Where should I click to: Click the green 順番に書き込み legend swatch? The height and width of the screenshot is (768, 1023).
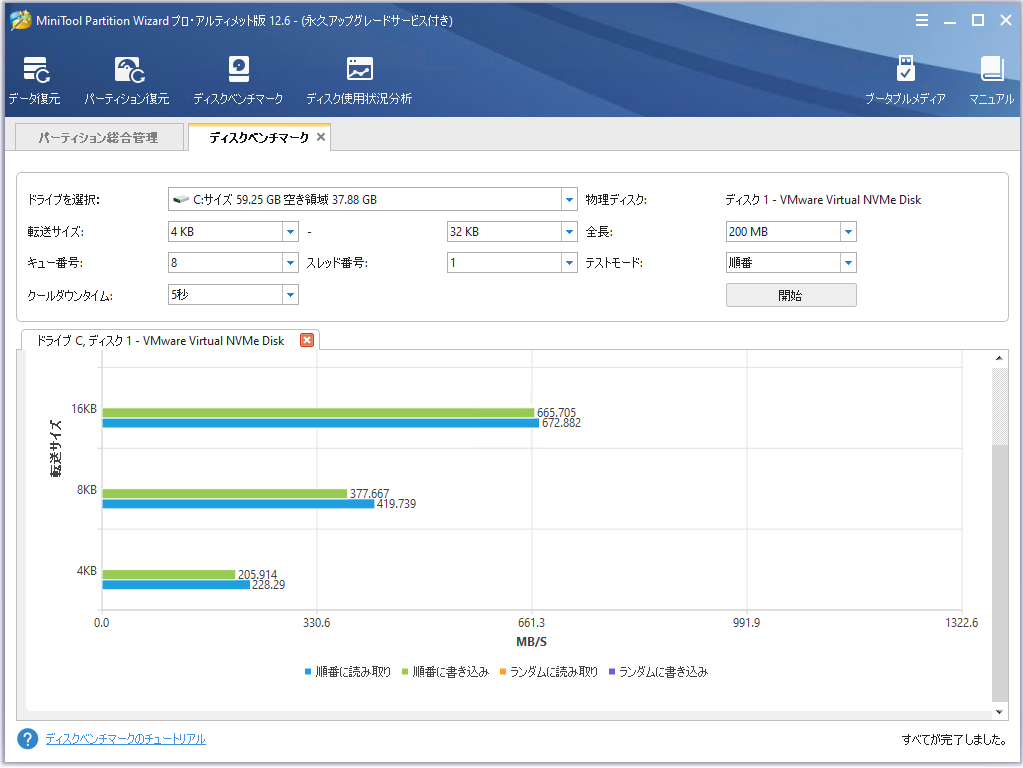[x=405, y=671]
